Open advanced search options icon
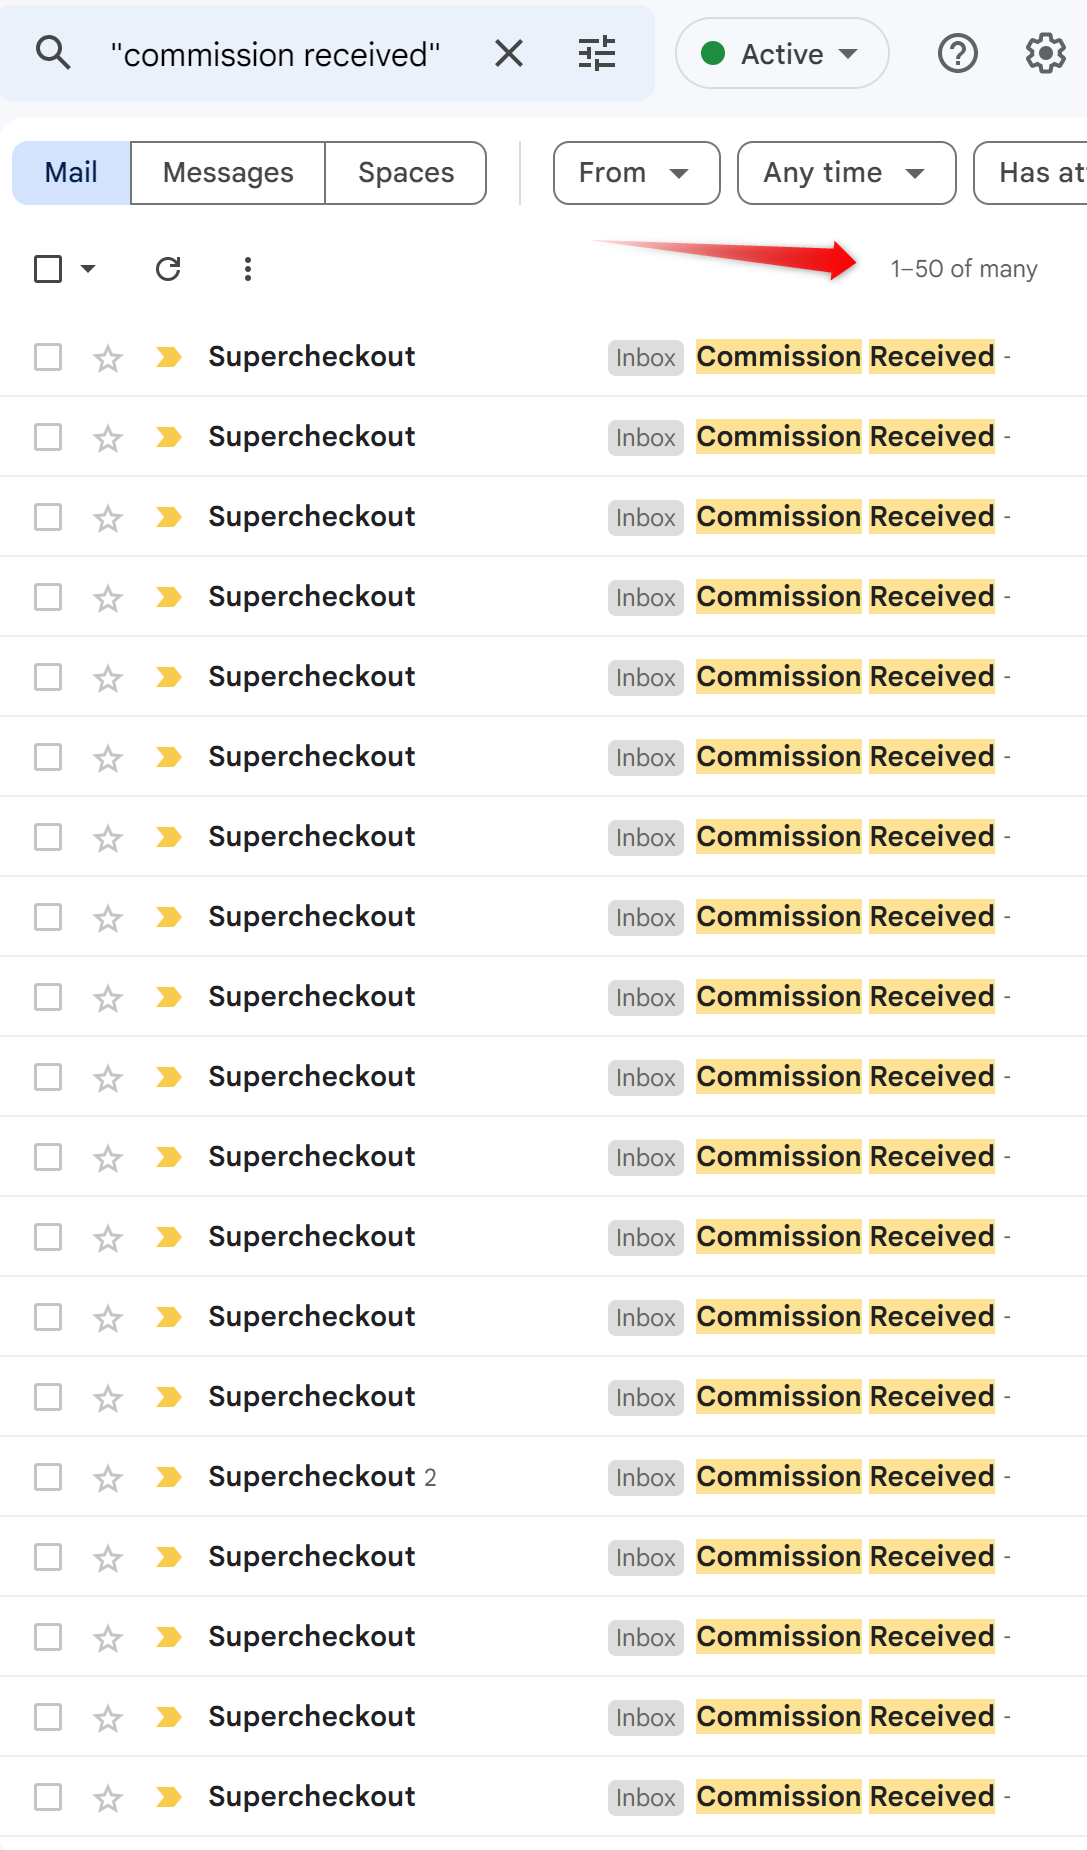Image resolution: width=1087 pixels, height=1850 pixels. tap(597, 53)
